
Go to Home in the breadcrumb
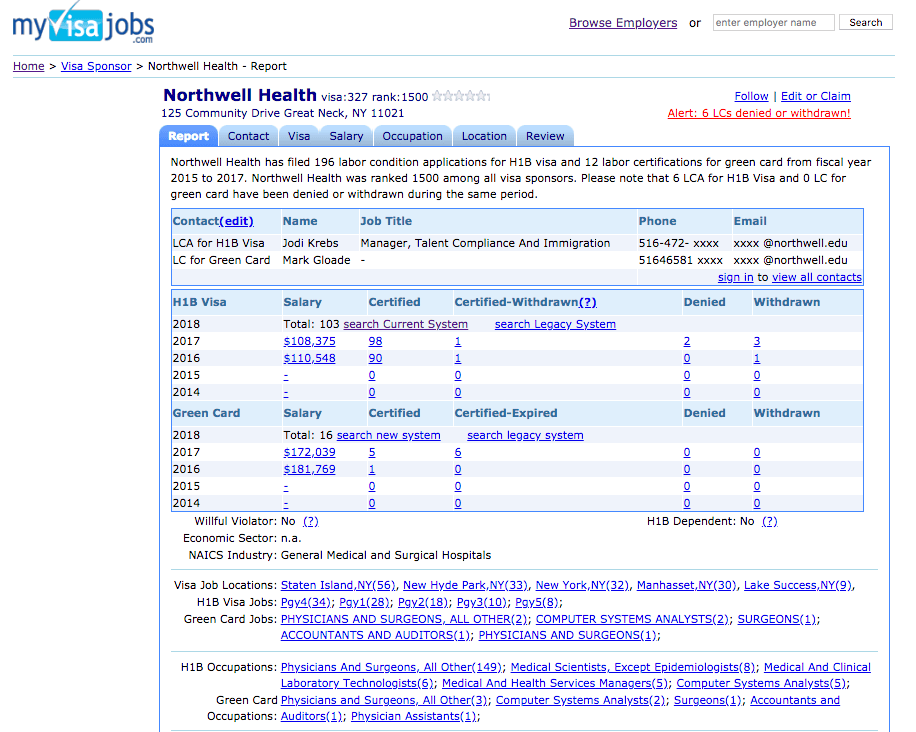[29, 66]
